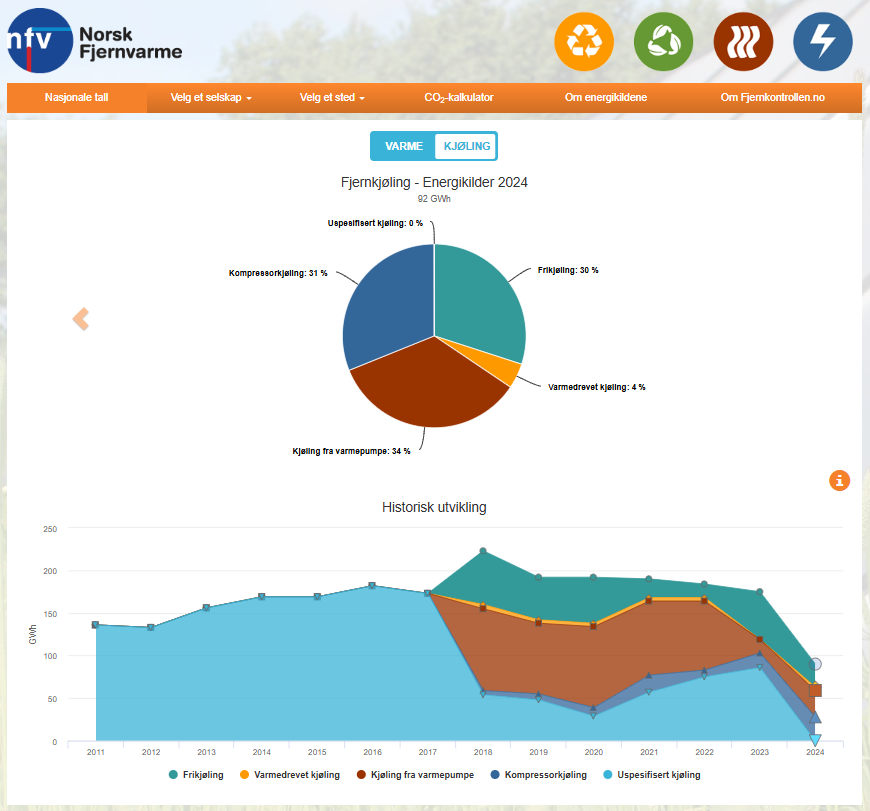Switch to the VARME toggle

[x=404, y=146]
